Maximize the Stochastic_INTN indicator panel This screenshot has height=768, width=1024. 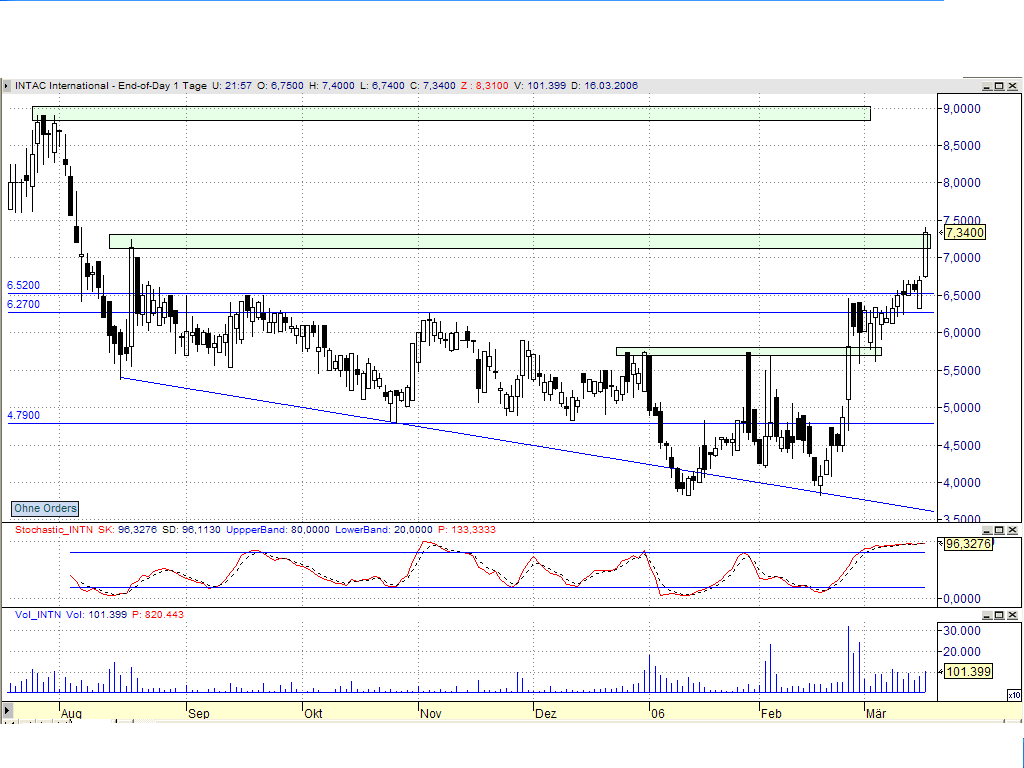click(x=999, y=531)
